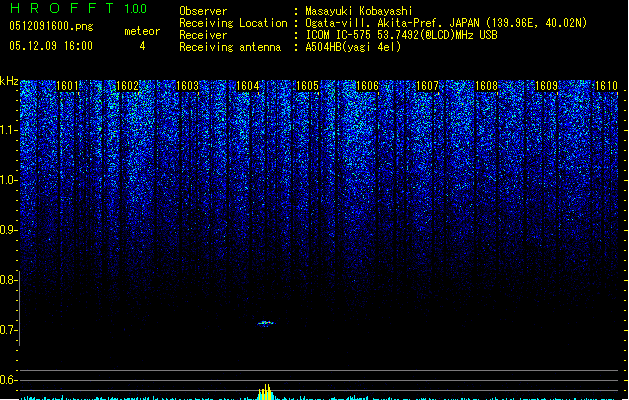The height and width of the screenshot is (400, 629).
Task: Click the 1601 time marker
Action: point(67,86)
